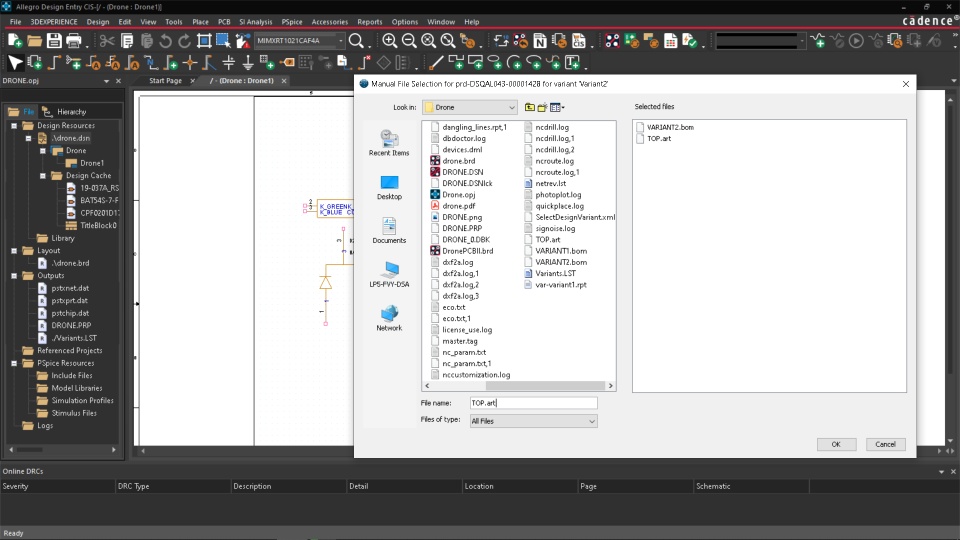Open the SI Analysis menu
The image size is (960, 540).
point(255,21)
